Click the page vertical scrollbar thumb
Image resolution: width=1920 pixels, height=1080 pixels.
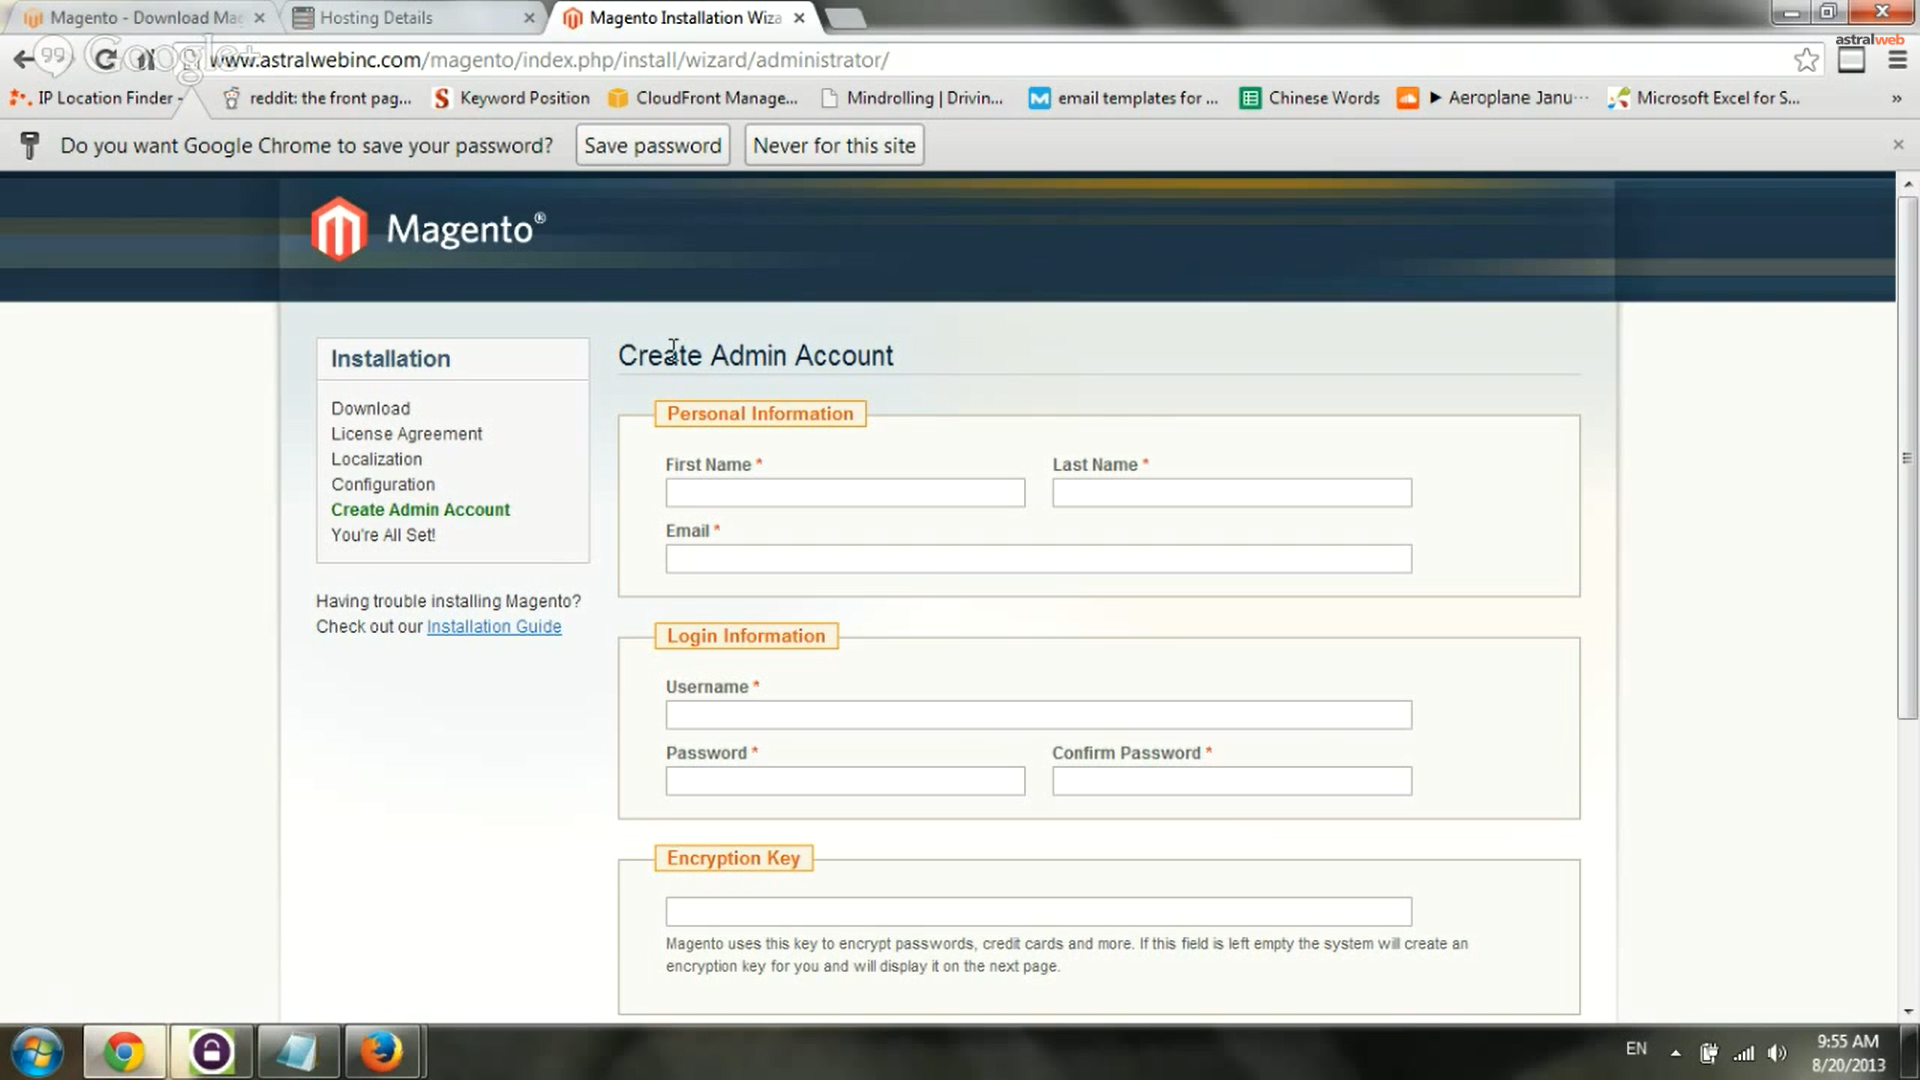coord(1907,457)
